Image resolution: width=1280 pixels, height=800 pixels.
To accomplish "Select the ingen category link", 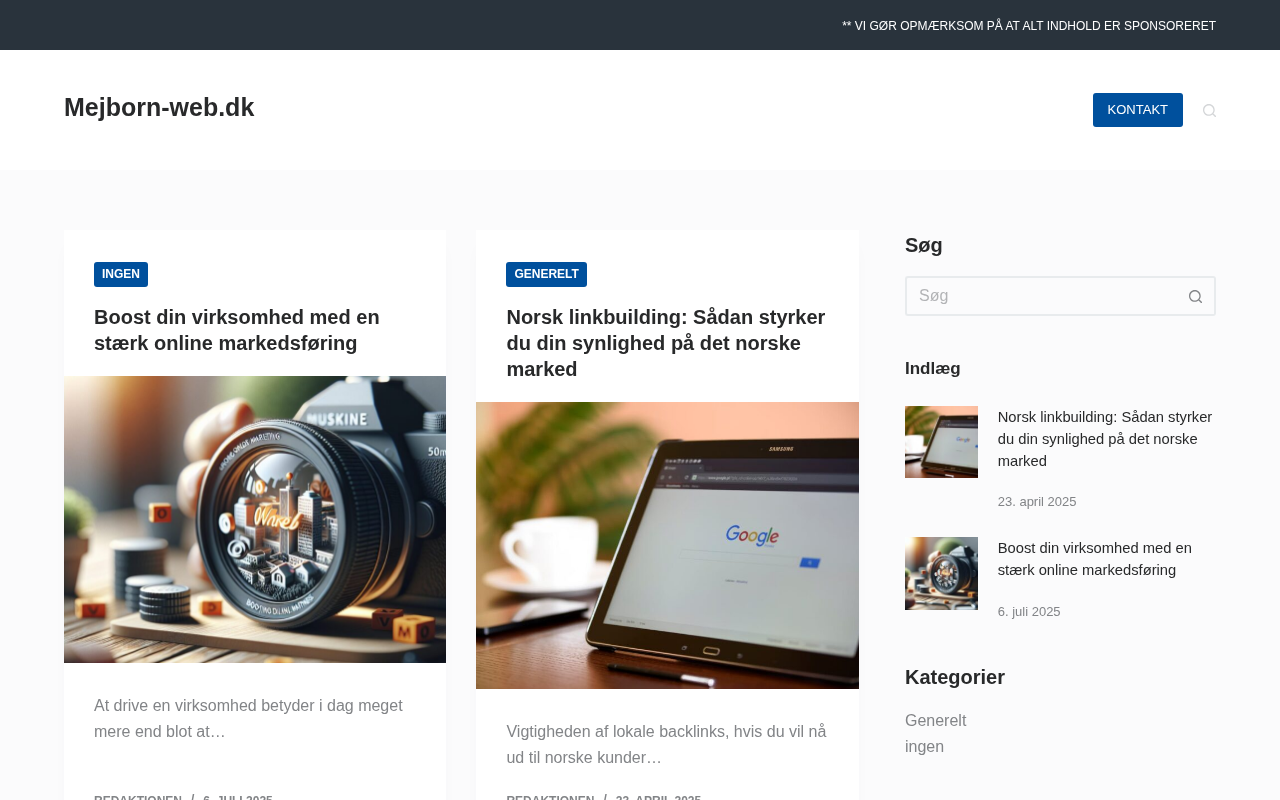I will point(925,746).
